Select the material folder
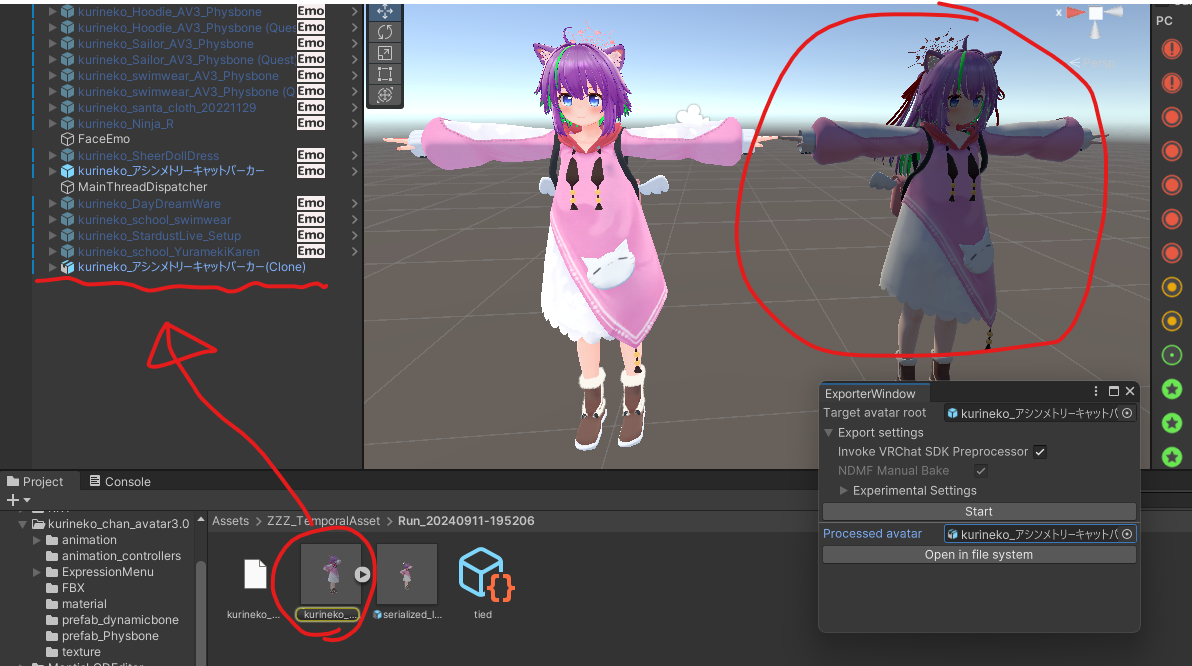Viewport: 1192px width, 666px height. [x=84, y=604]
